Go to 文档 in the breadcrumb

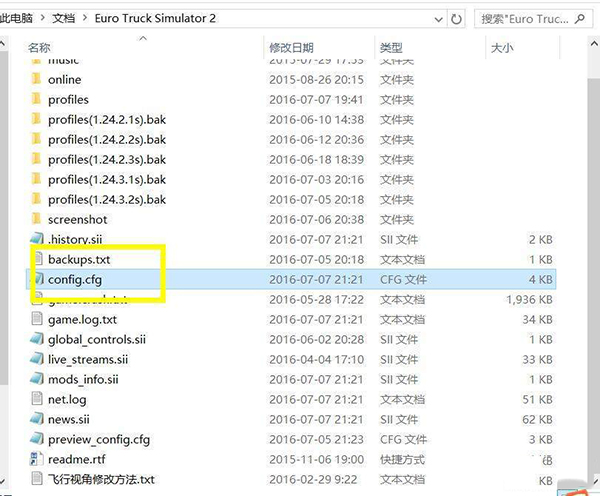coord(64,18)
